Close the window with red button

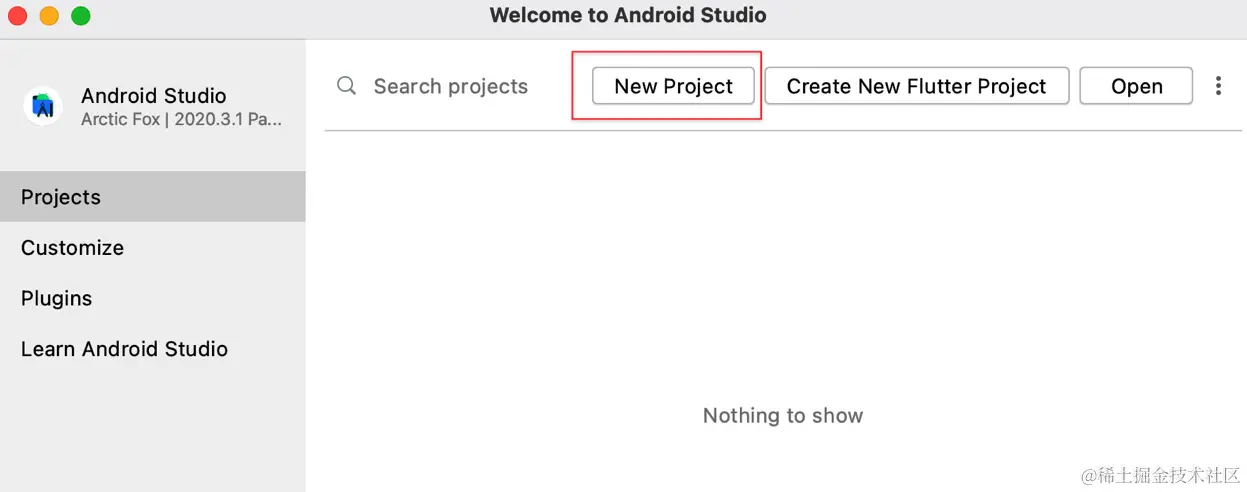click(x=17, y=16)
